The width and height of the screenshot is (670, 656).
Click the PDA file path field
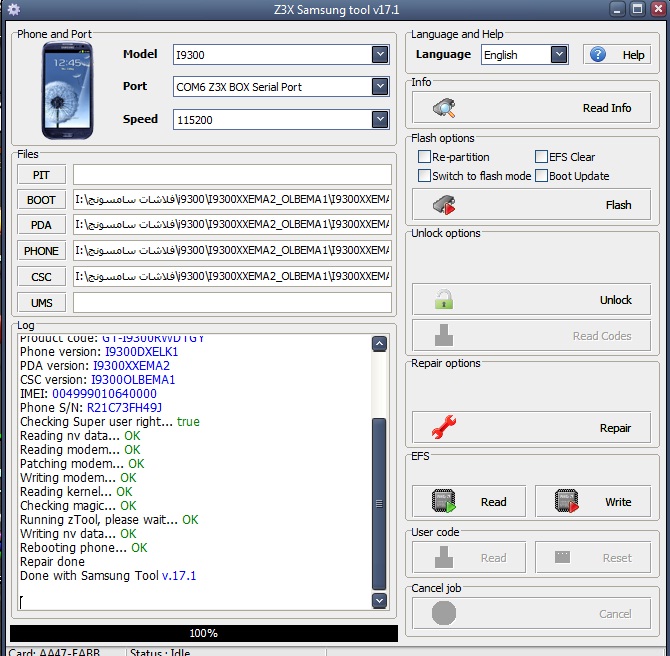[232, 224]
